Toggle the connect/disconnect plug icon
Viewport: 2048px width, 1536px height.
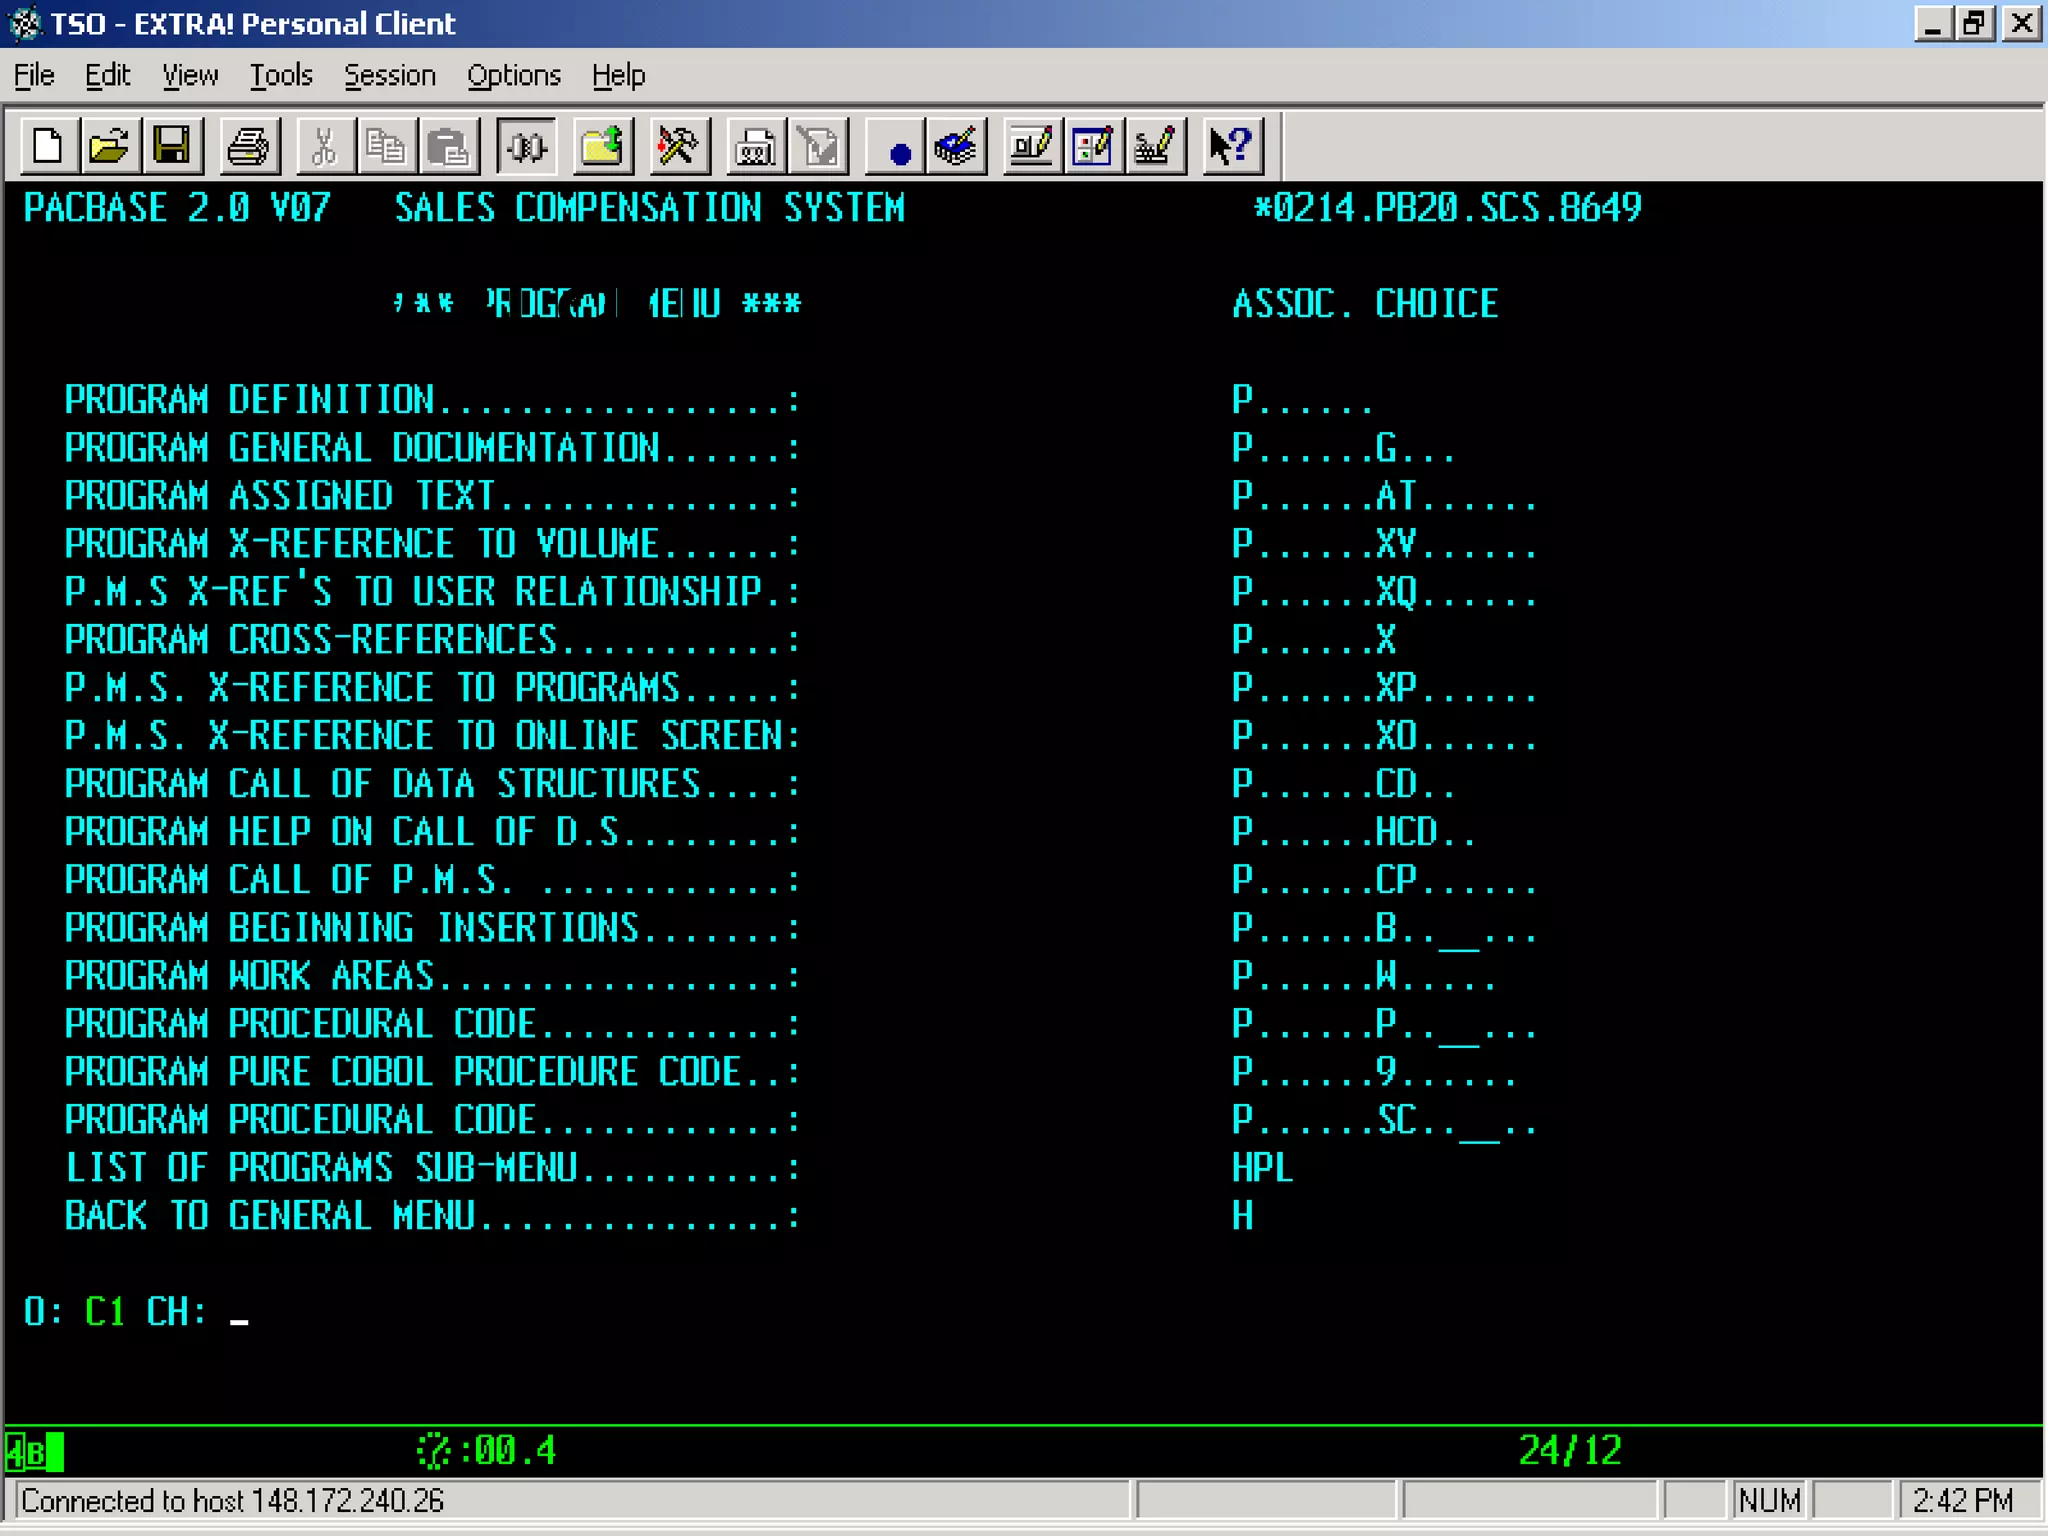pyautogui.click(x=526, y=147)
